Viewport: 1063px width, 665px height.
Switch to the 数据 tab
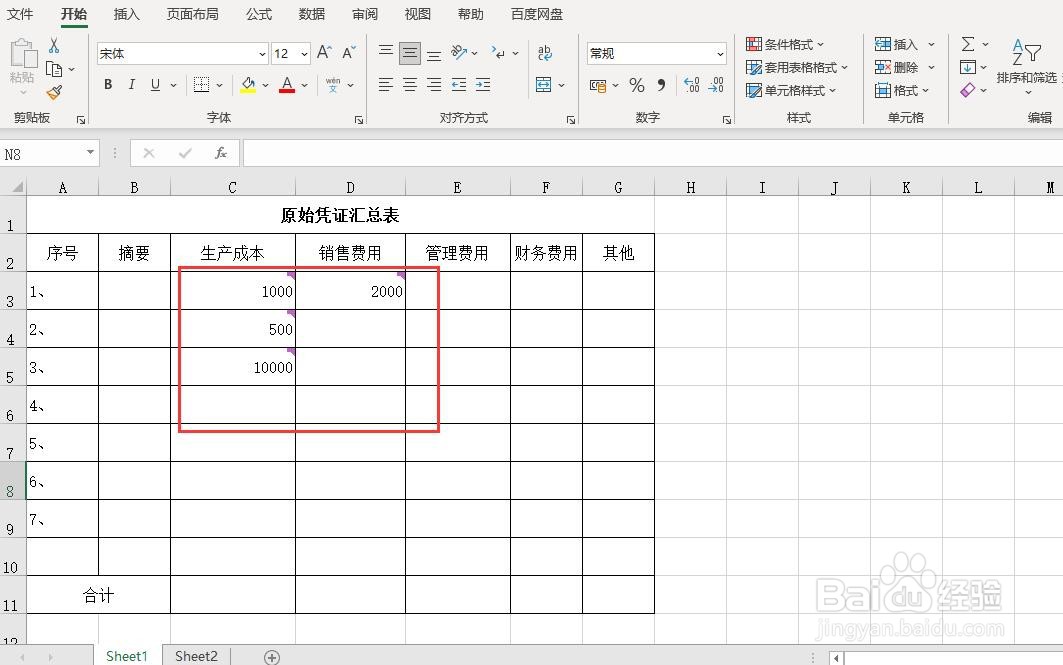coord(312,14)
